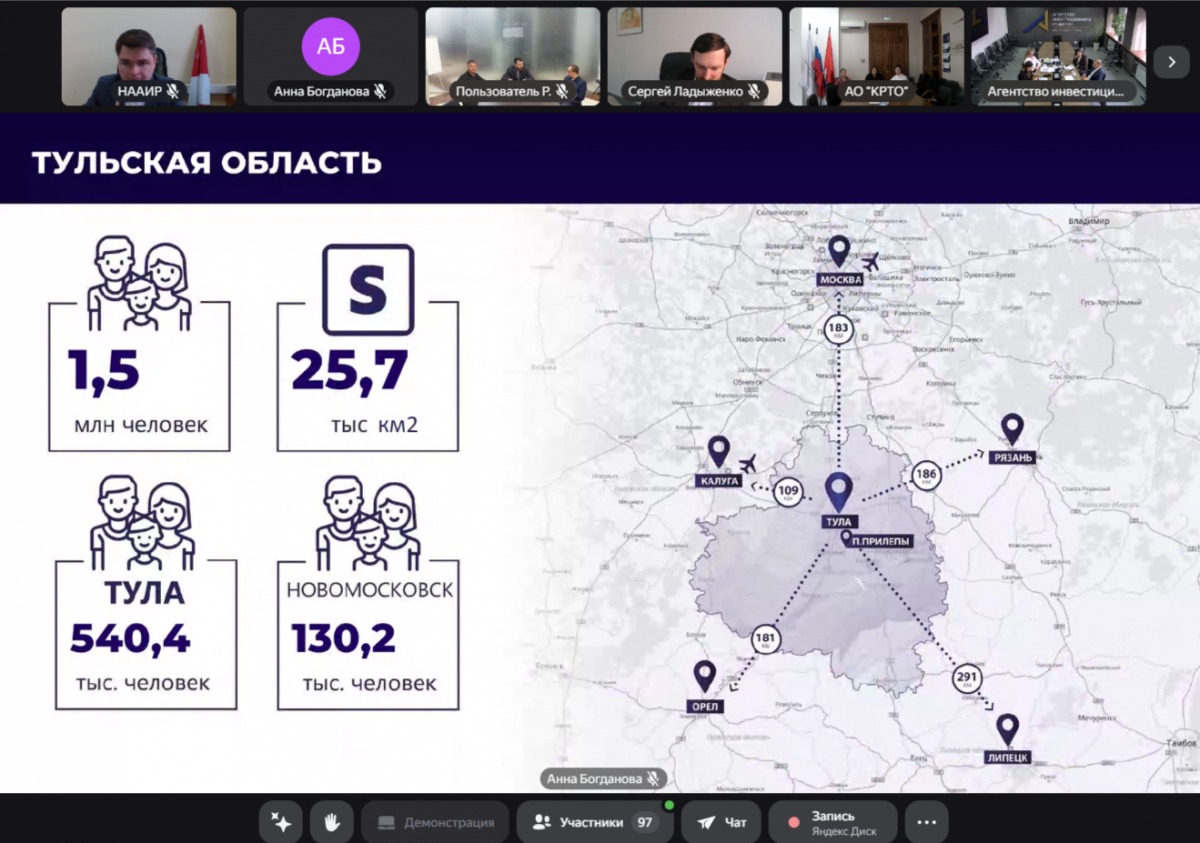Select the НААИР participant video tile
This screenshot has height=843, width=1200.
pyautogui.click(x=149, y=56)
